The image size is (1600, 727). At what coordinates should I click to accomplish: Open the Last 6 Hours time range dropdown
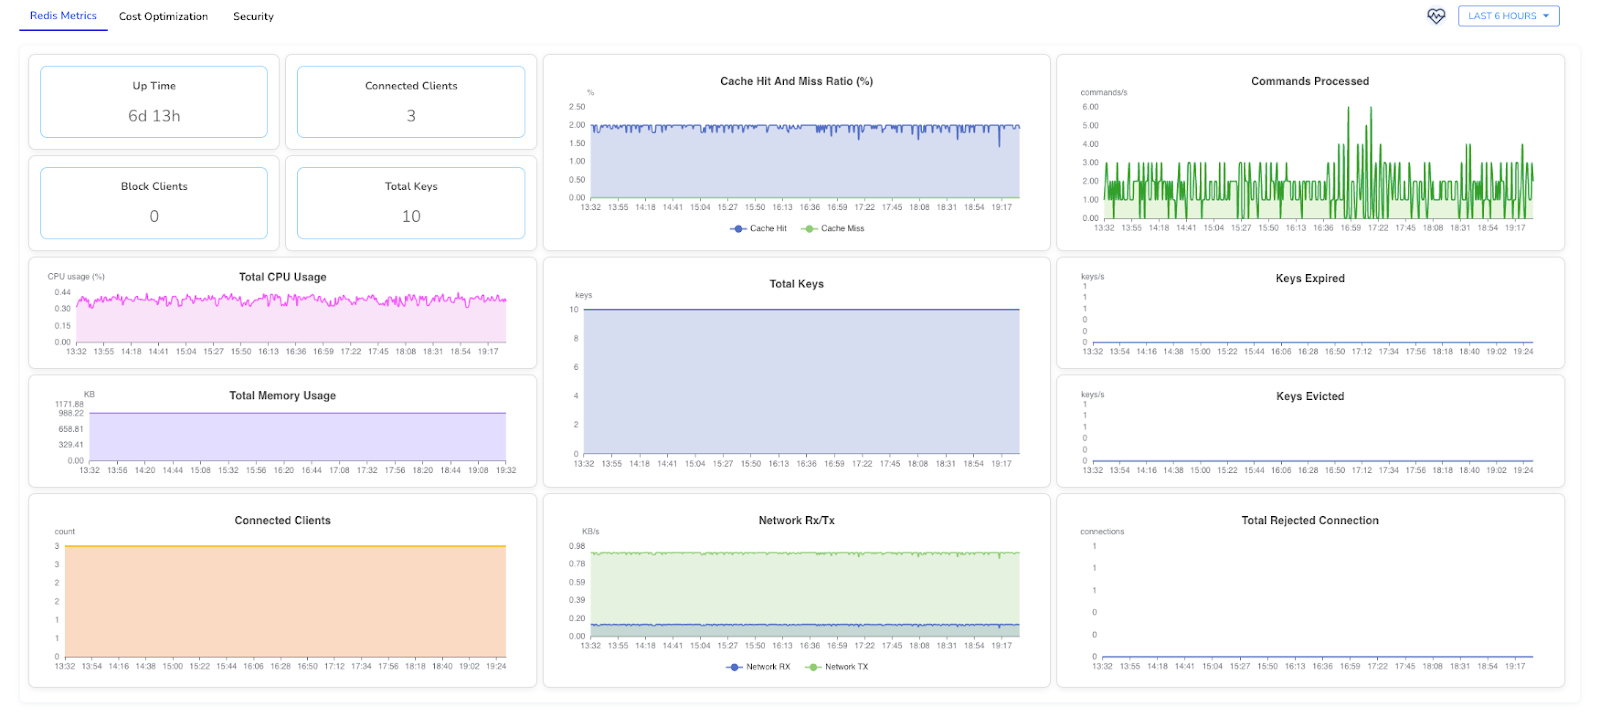click(1508, 16)
